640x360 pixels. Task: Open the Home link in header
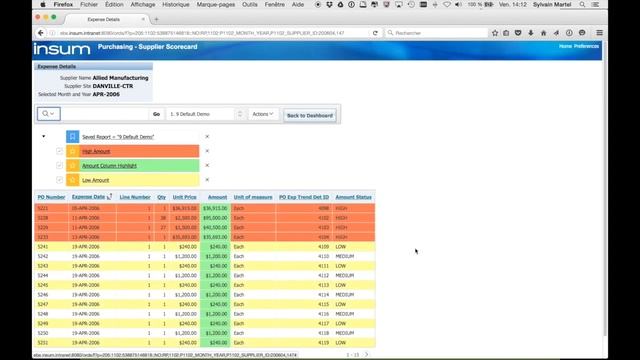565,46
